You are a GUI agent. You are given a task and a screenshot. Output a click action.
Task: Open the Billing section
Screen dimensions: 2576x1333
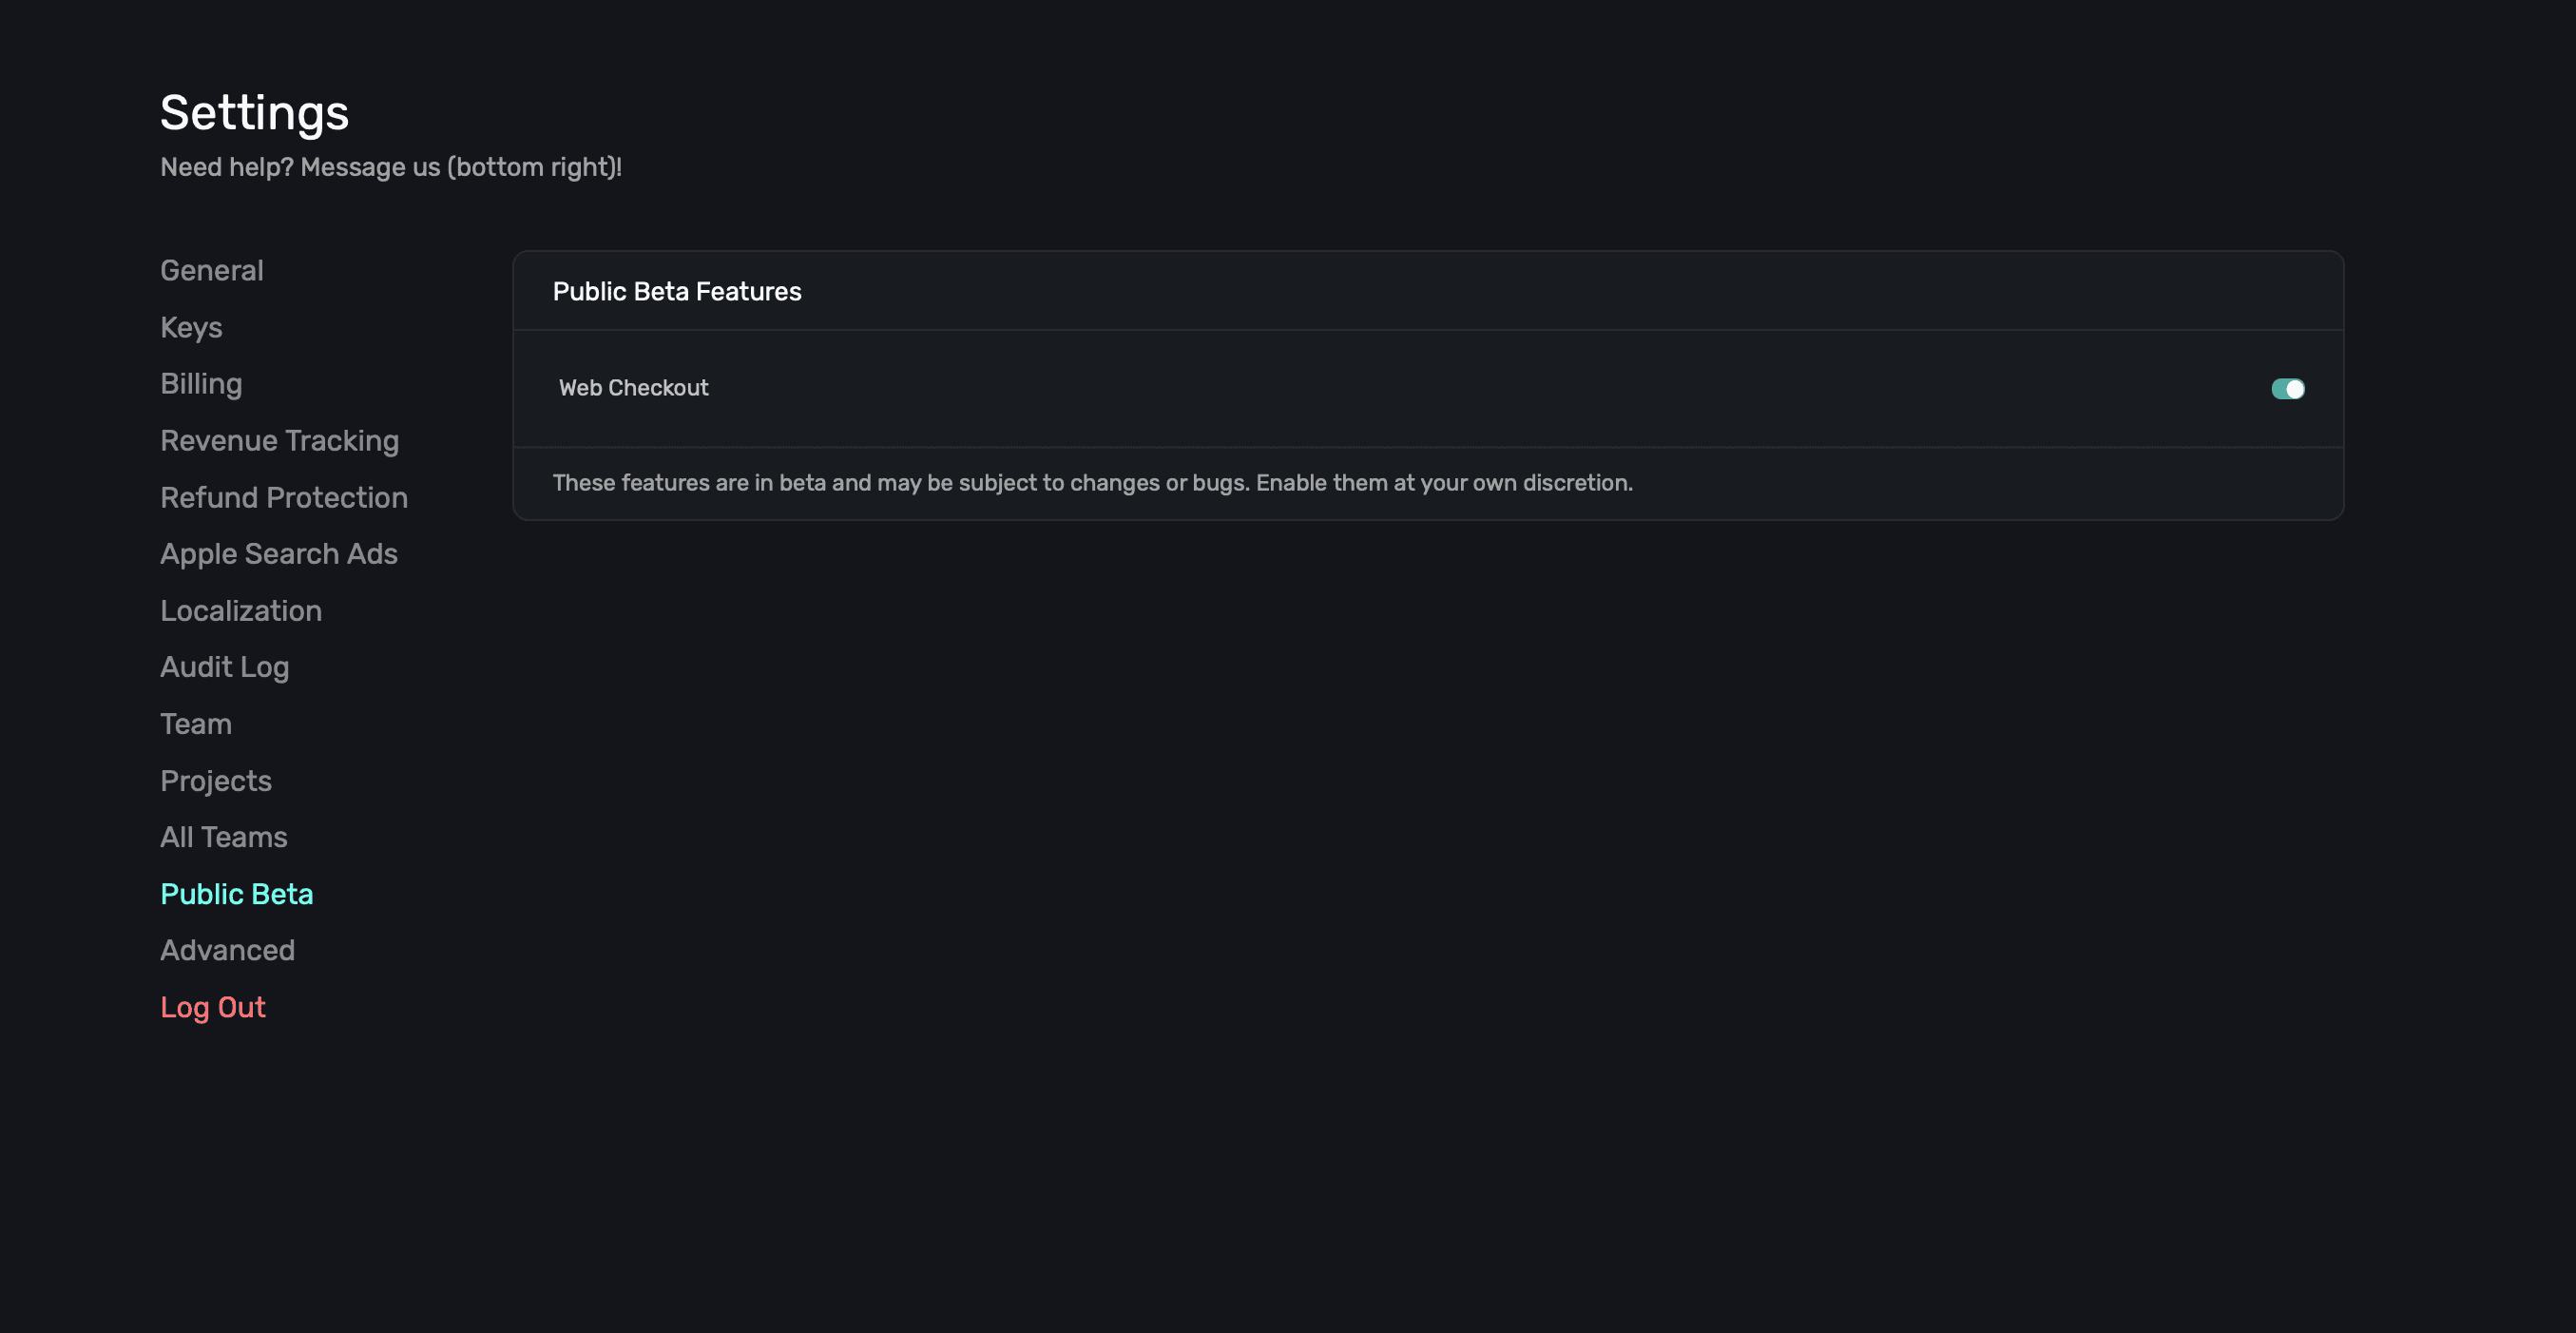(x=201, y=384)
